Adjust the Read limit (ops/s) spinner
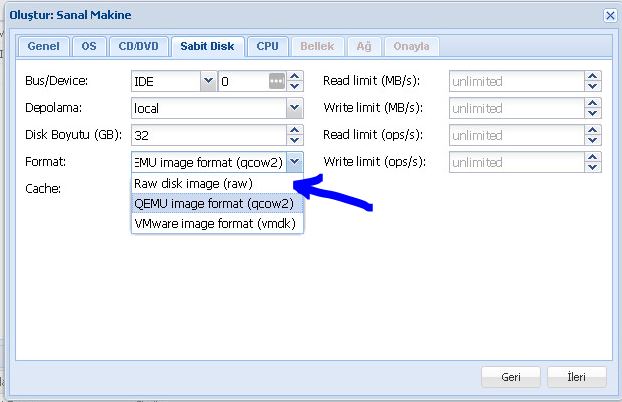Image resolution: width=622 pixels, height=402 pixels. pos(594,135)
